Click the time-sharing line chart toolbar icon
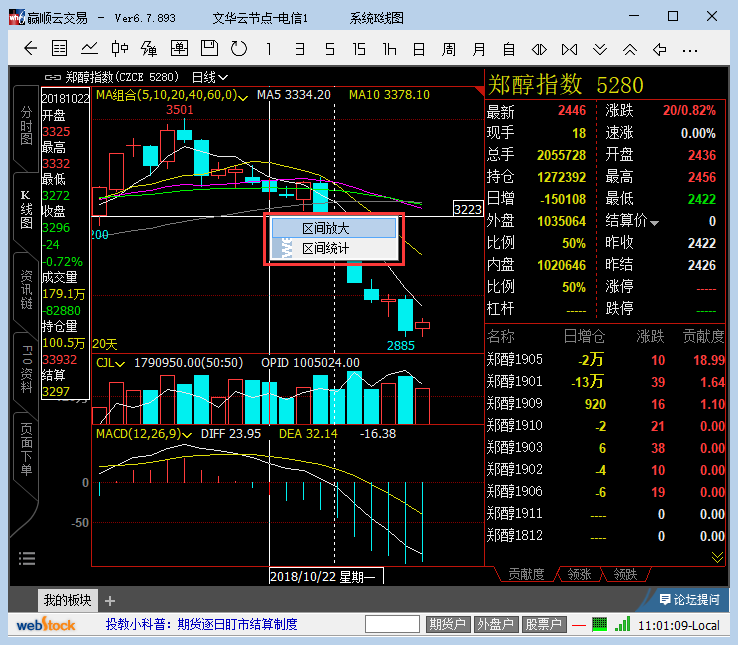 coord(90,48)
